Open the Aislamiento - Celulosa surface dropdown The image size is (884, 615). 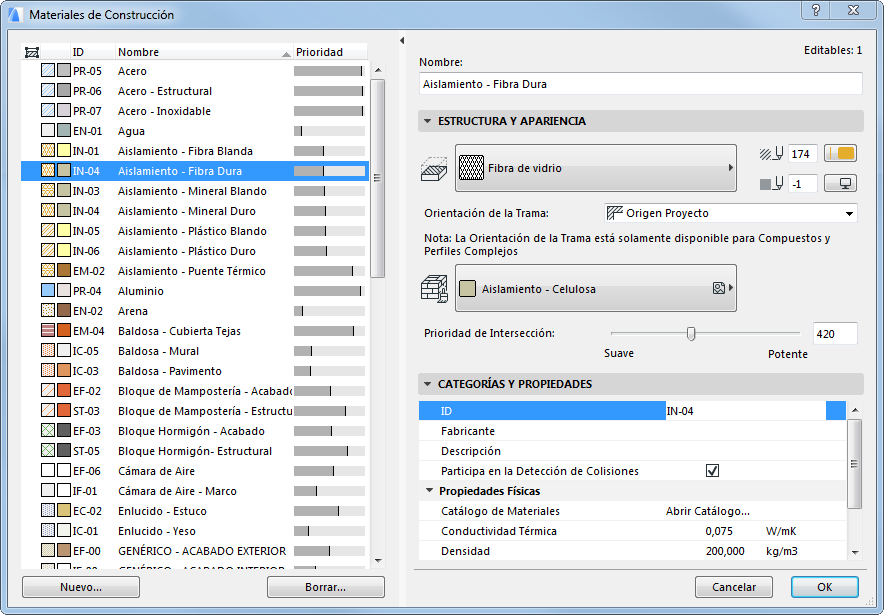click(596, 288)
